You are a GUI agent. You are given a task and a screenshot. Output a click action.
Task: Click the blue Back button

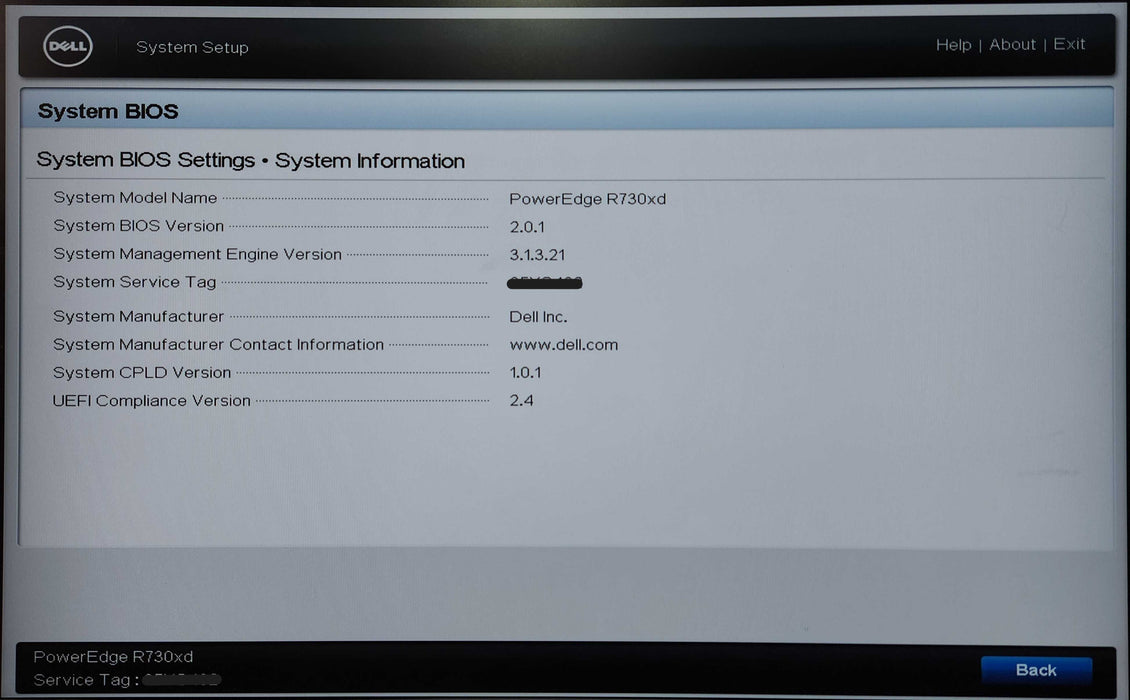1036,670
